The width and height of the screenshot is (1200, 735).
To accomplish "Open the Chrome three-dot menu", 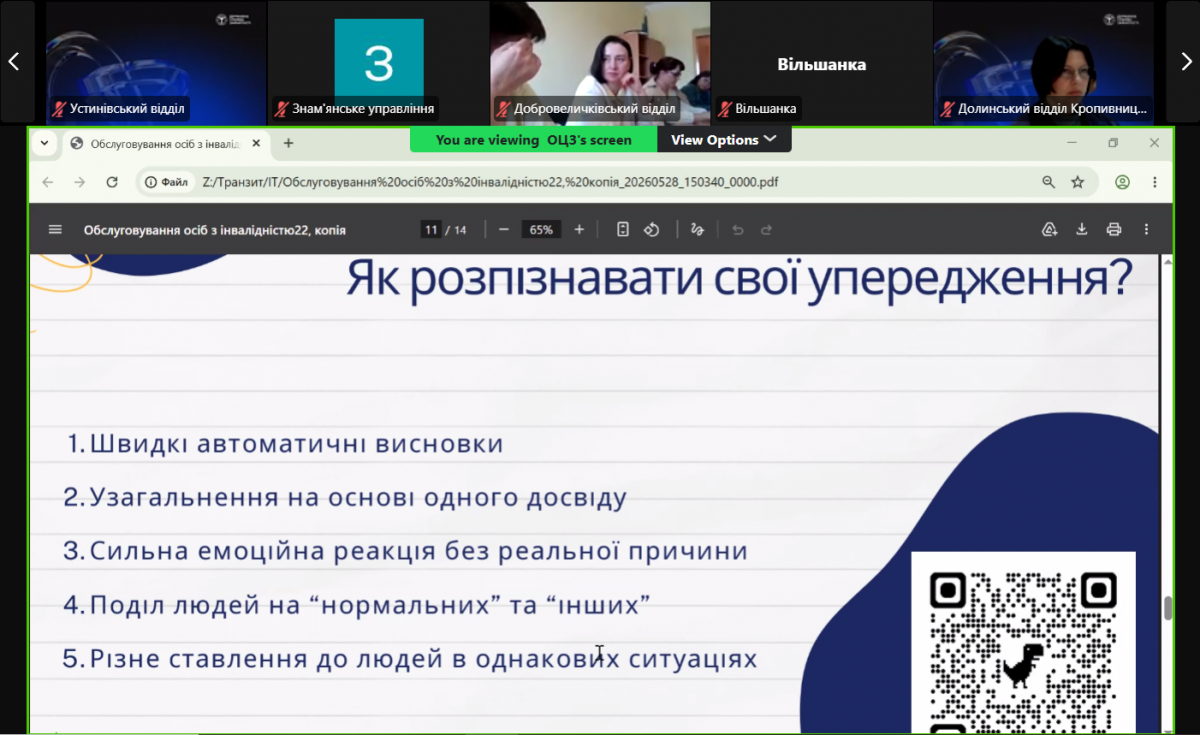I will [x=1155, y=182].
